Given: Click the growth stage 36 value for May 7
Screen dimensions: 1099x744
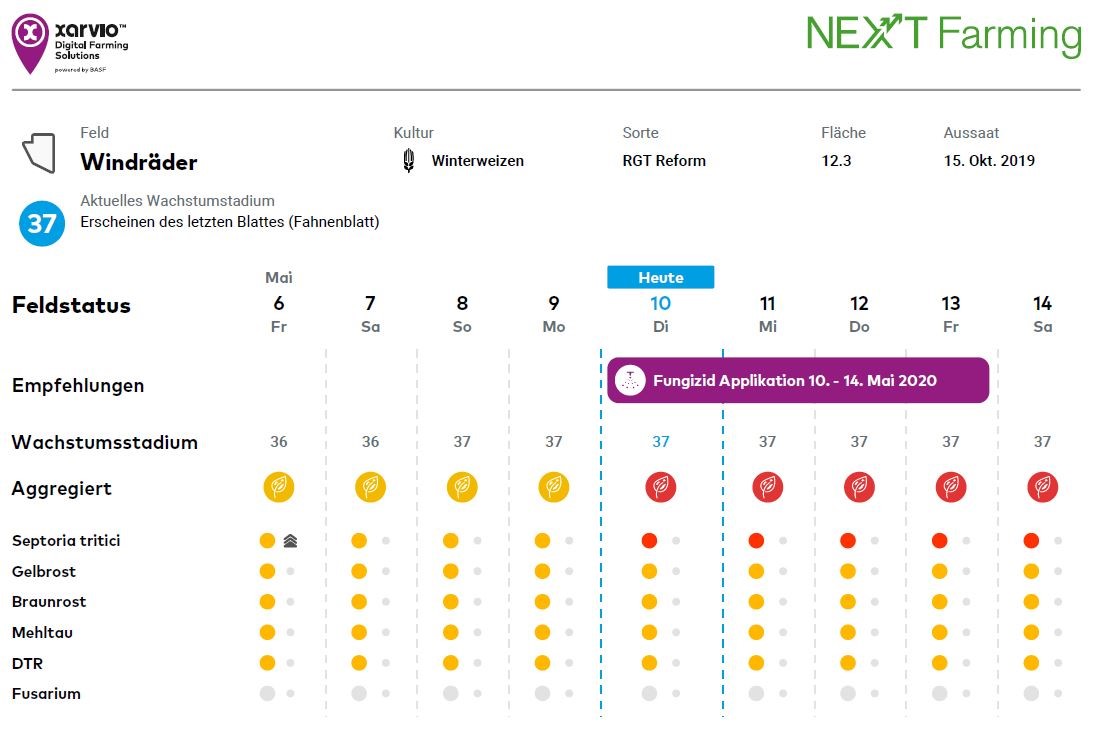Looking at the screenshot, I should point(370,442).
